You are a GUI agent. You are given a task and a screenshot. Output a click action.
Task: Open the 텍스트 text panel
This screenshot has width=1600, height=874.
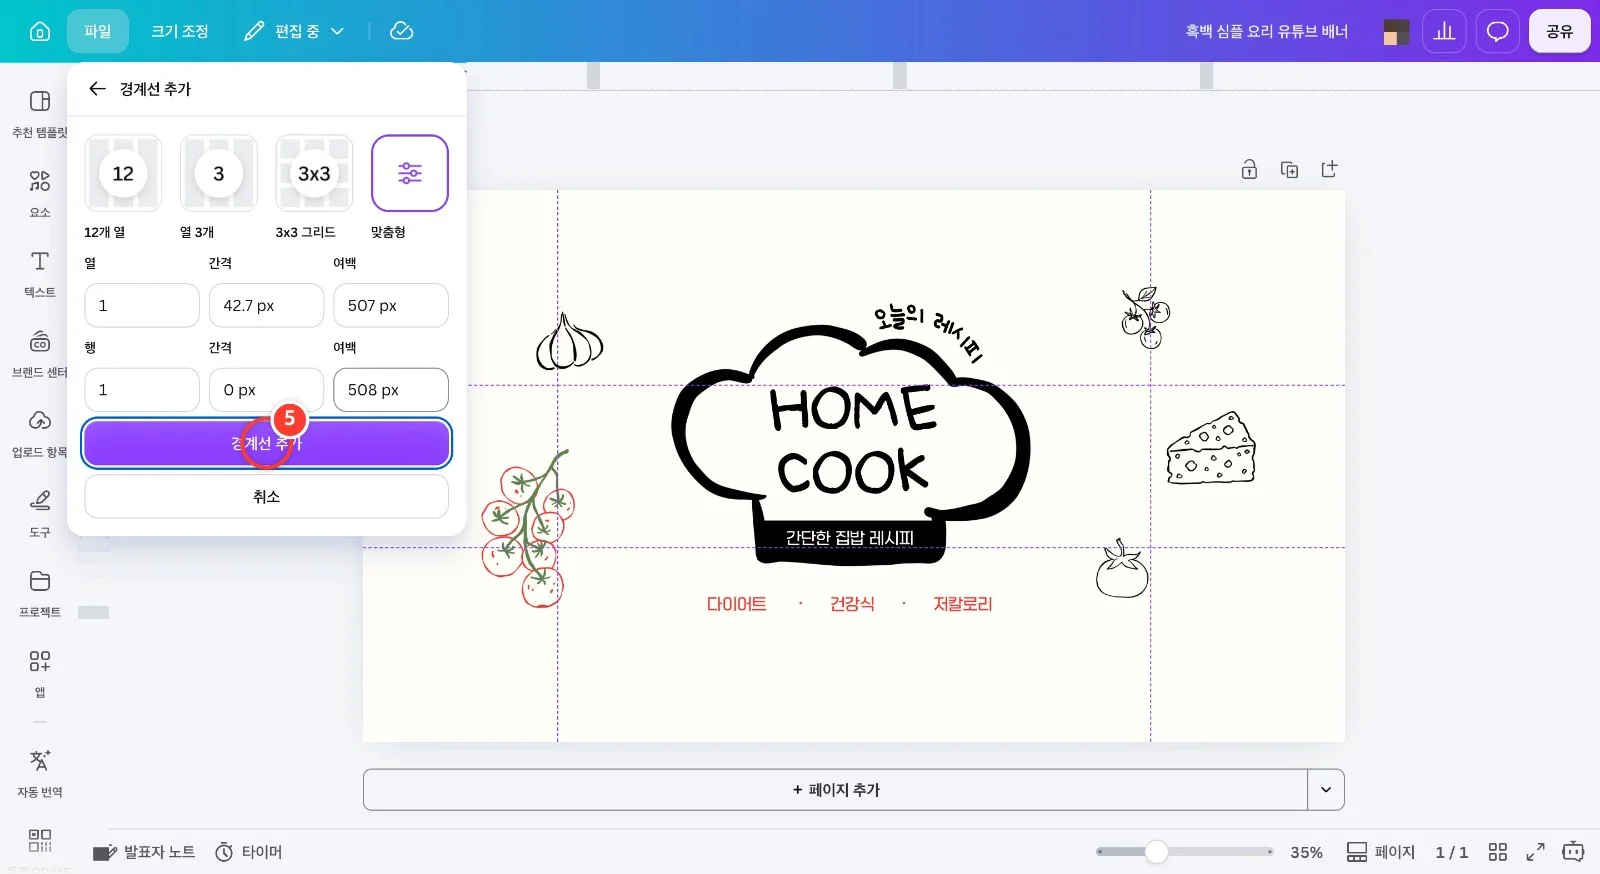click(x=40, y=274)
